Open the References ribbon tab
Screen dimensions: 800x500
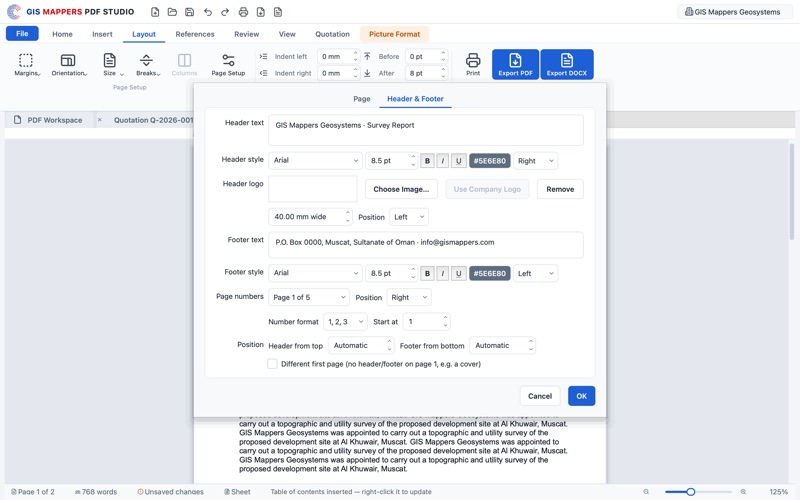tap(195, 34)
